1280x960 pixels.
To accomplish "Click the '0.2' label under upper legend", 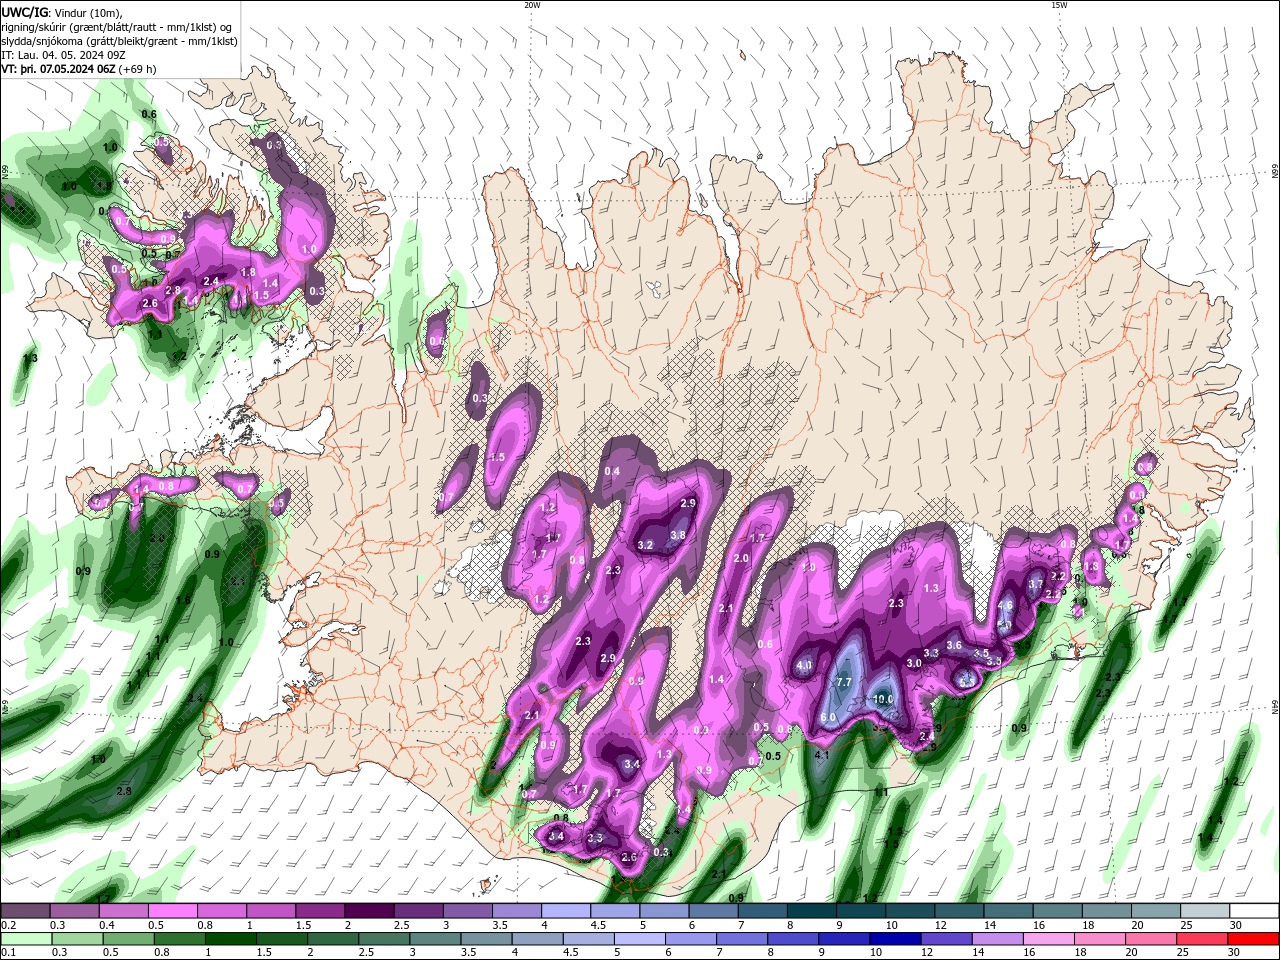I will tap(8, 925).
